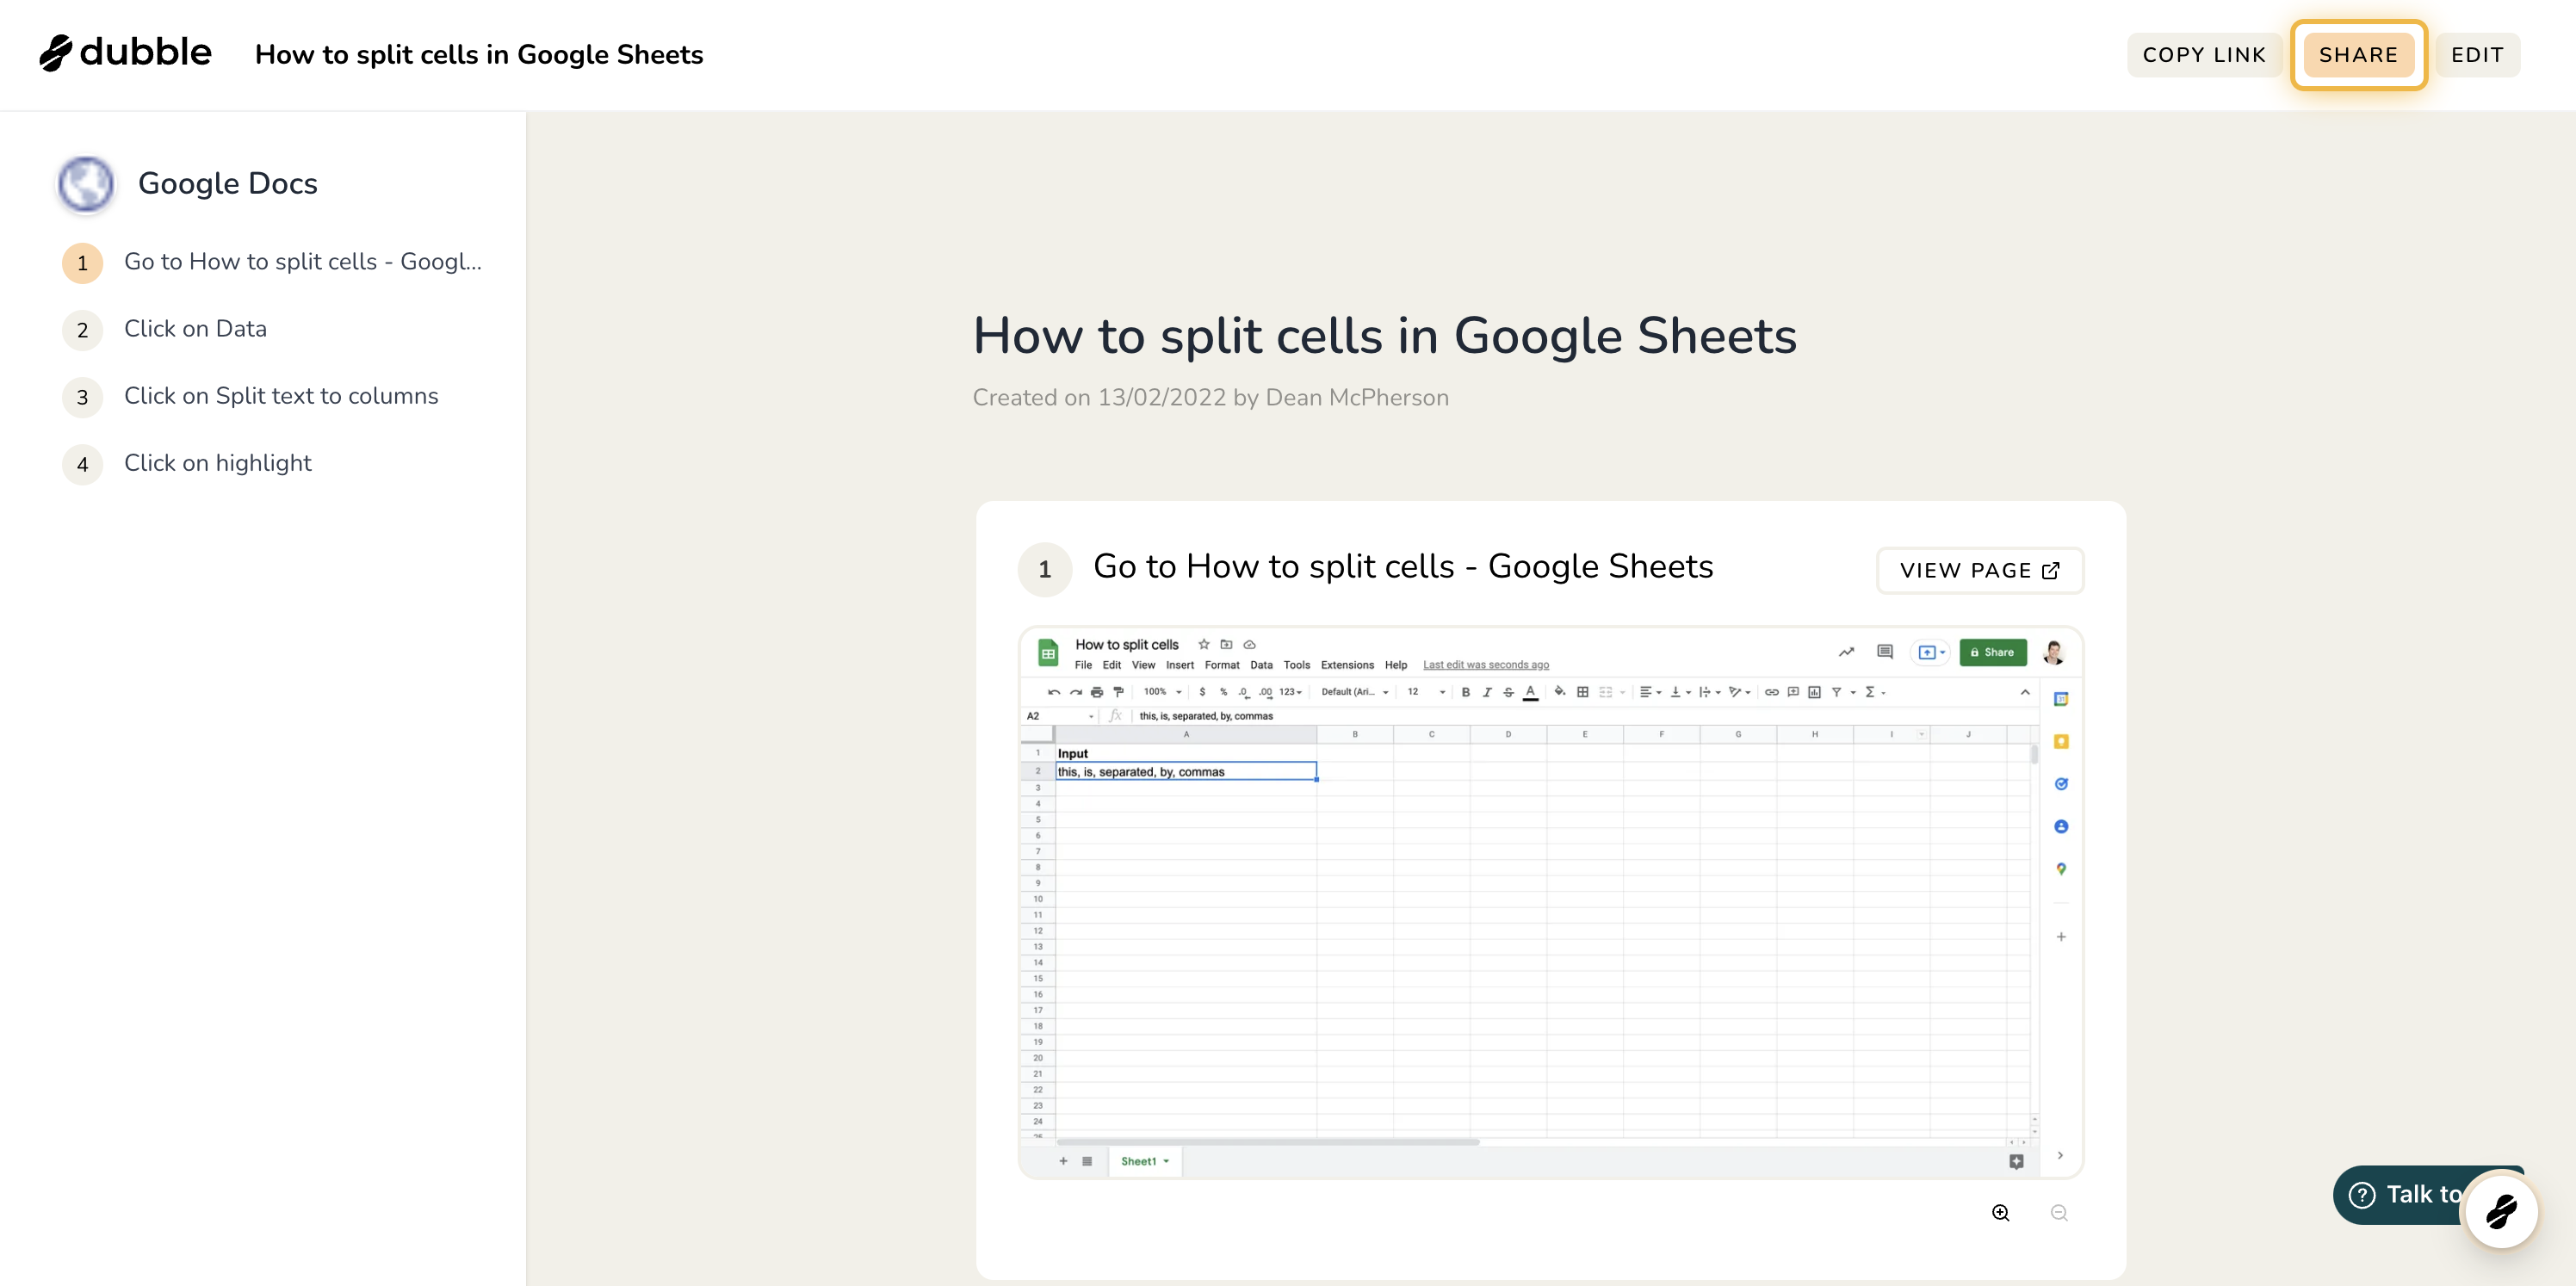Toggle italic formatting in the Sheets toolbar

[1487, 692]
